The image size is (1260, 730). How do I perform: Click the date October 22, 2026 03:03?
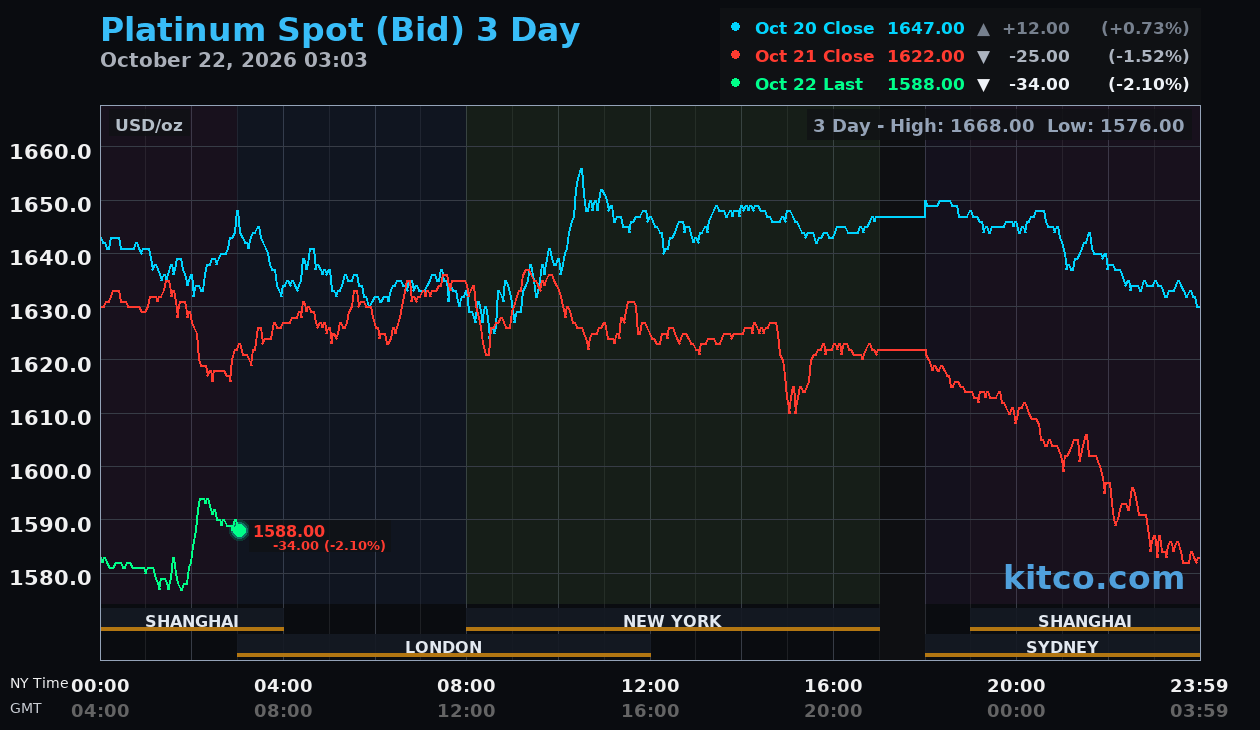pyautogui.click(x=234, y=60)
